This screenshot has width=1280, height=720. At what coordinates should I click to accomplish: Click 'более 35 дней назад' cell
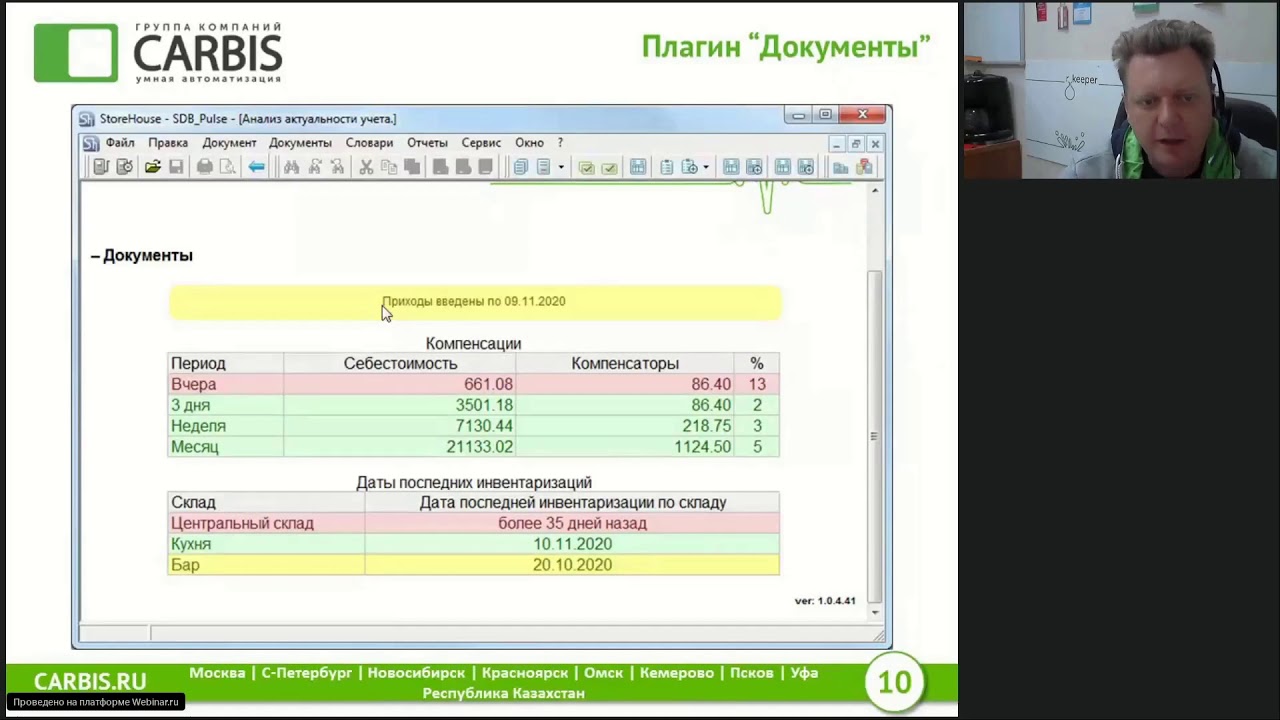pyautogui.click(x=572, y=524)
